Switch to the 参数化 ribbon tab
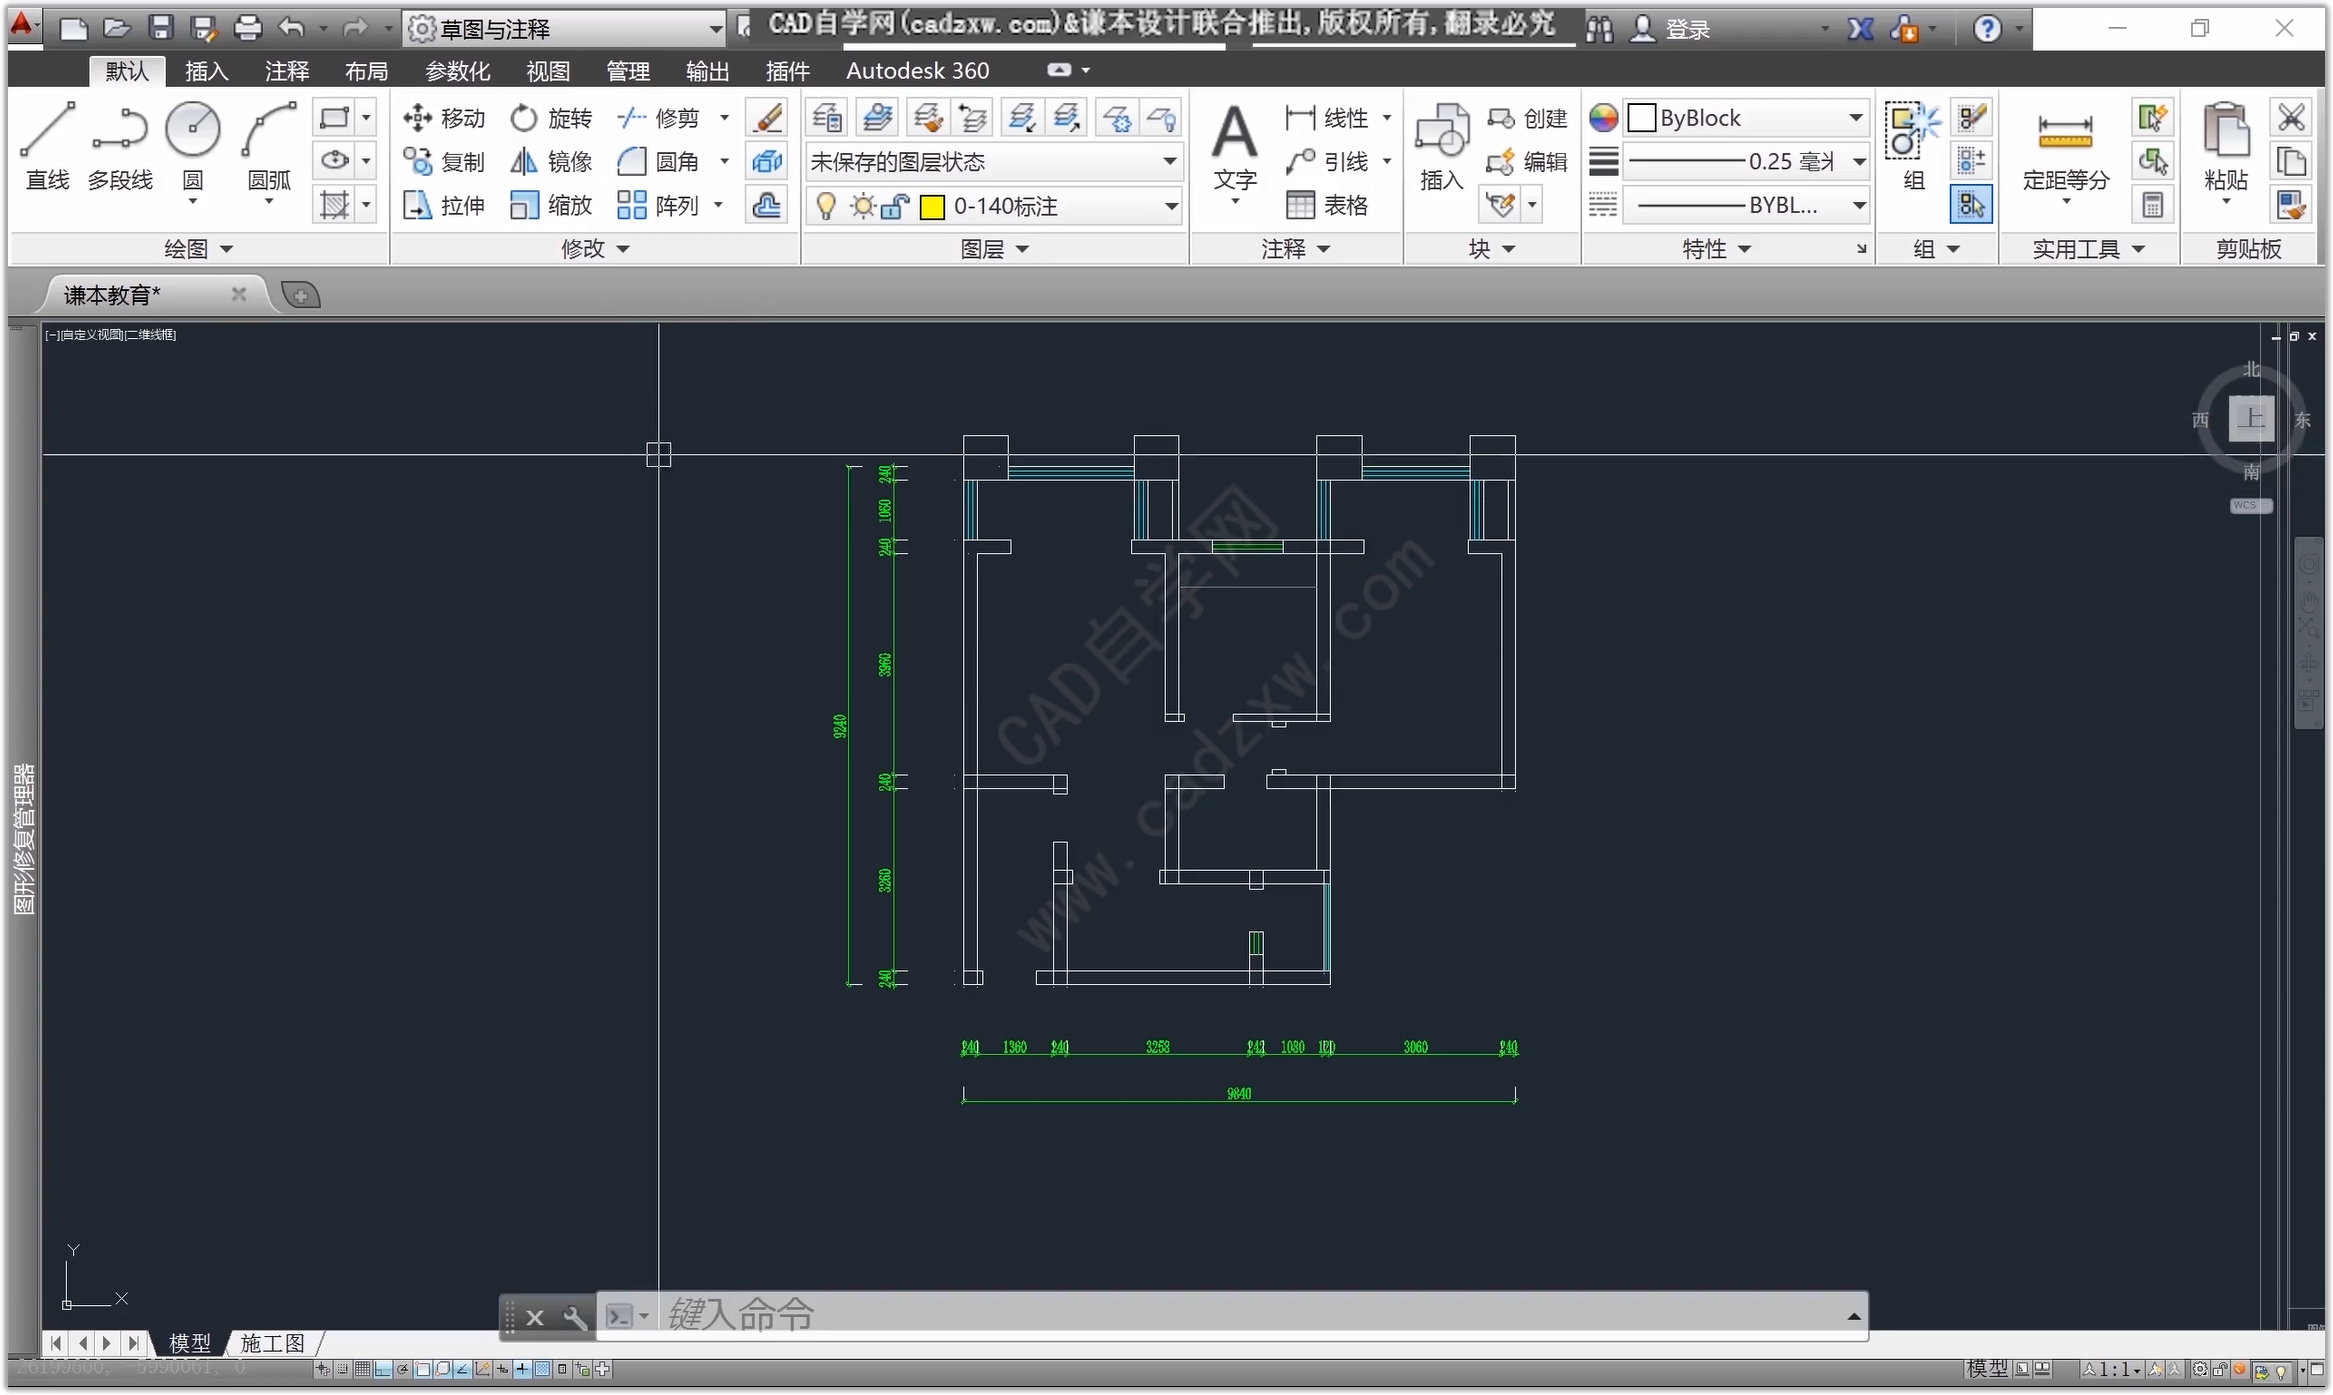 pos(457,71)
